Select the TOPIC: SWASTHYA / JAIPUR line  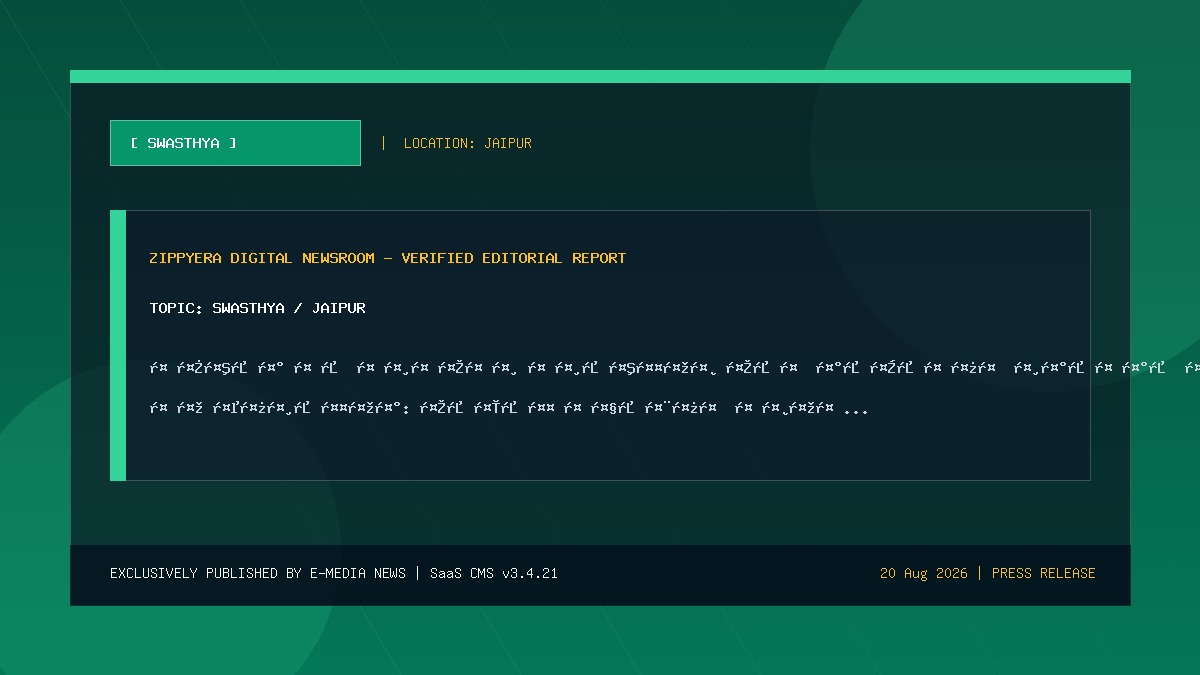coord(258,308)
